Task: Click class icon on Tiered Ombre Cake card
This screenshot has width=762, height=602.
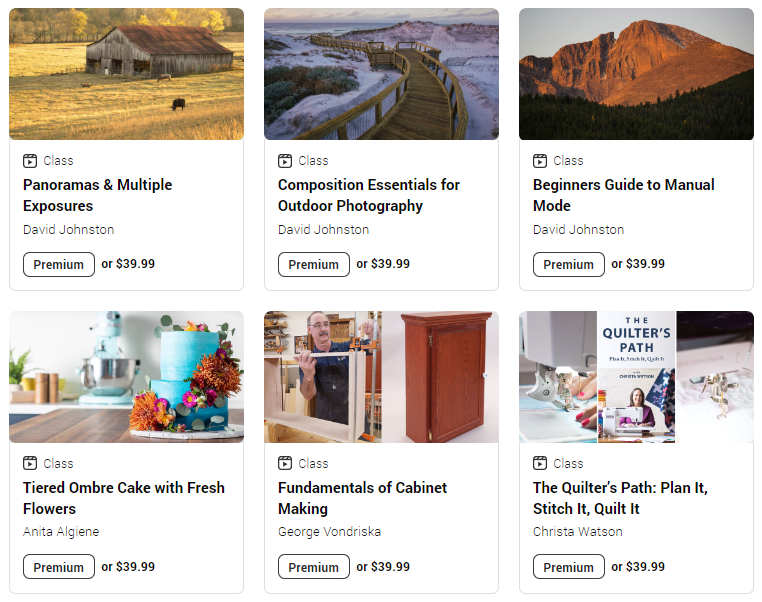Action: [x=30, y=463]
